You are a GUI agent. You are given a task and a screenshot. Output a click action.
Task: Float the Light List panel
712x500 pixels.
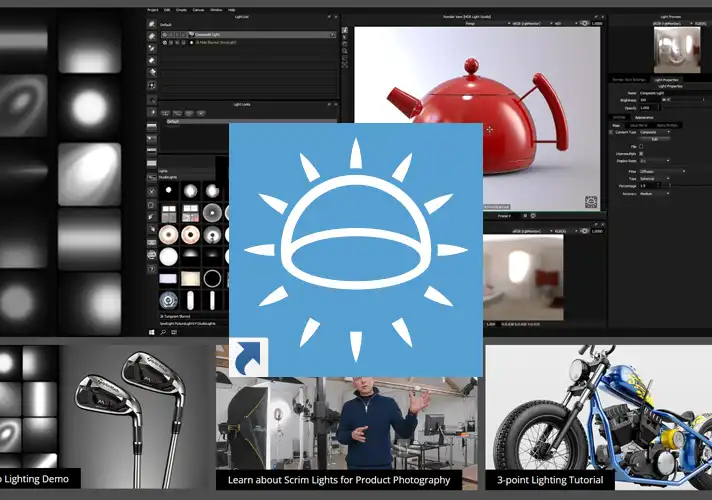(329, 17)
